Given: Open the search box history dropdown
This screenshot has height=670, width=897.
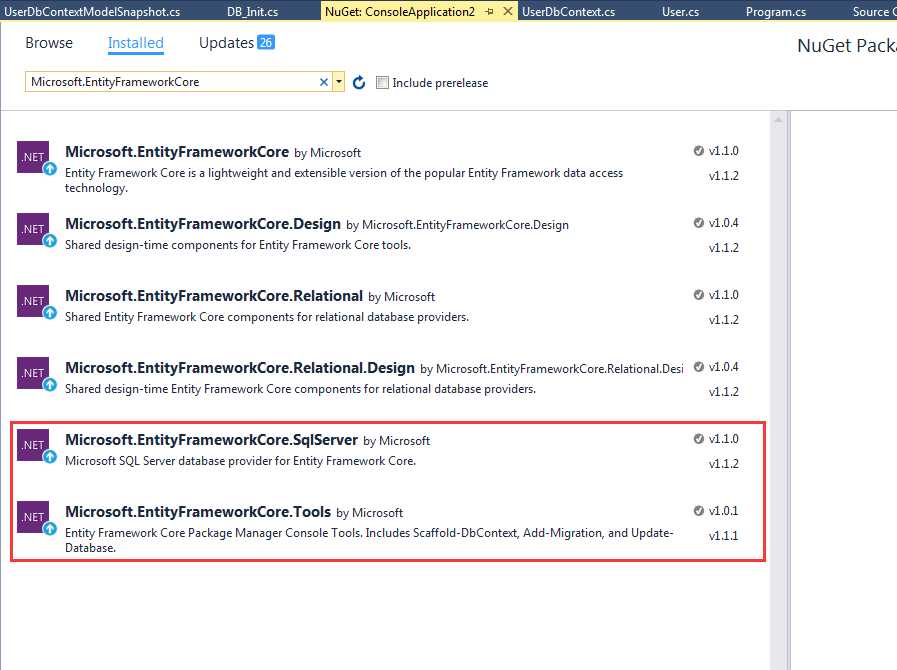Looking at the screenshot, I should (x=339, y=82).
